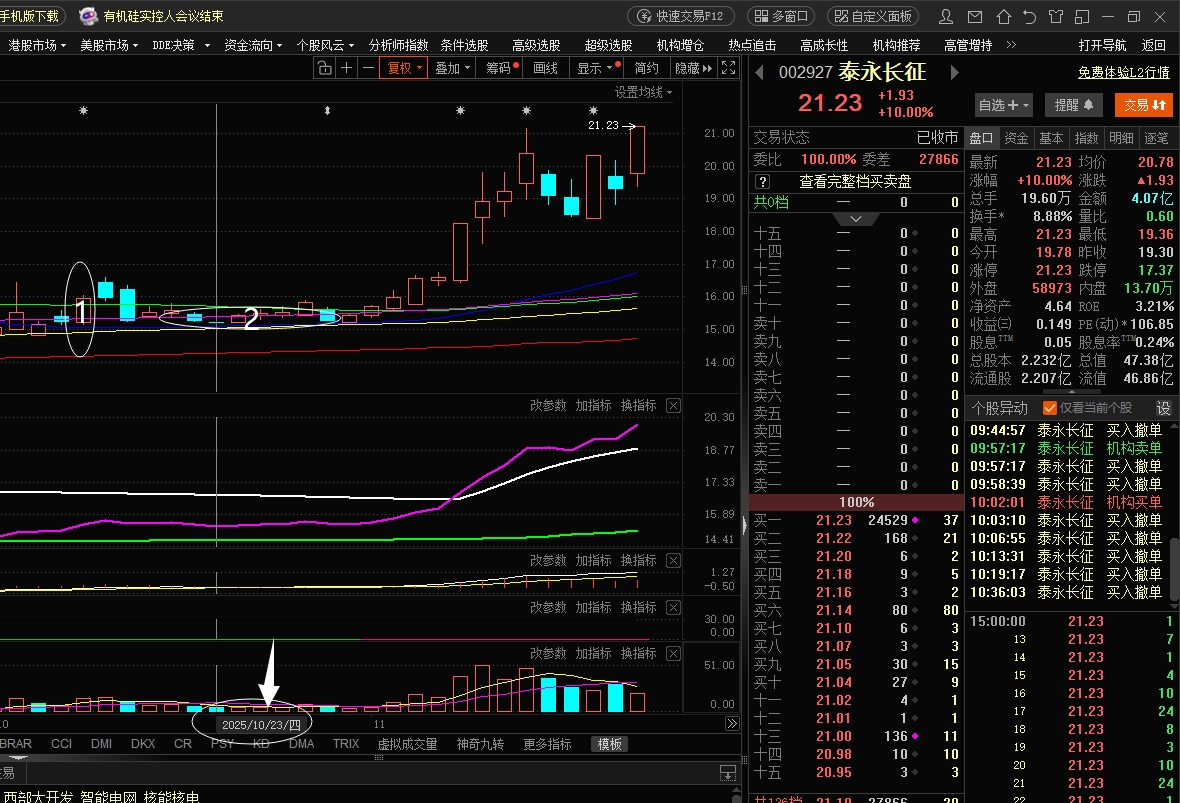The width and height of the screenshot is (1180, 803).
Task: Select 神奇九转 indicator tab
Action: pyautogui.click(x=479, y=744)
